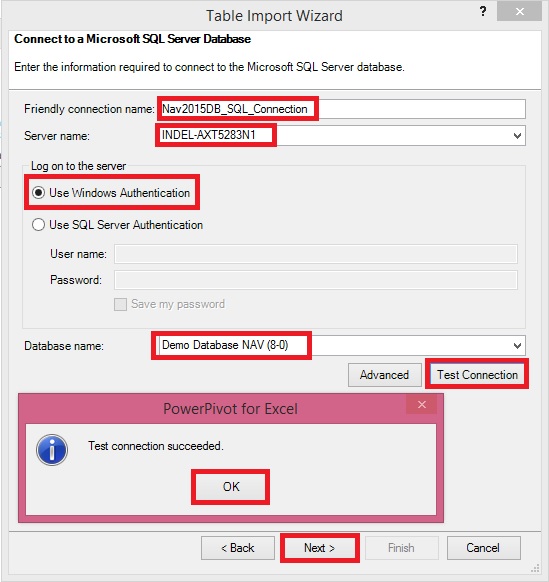Click the User name input field
The image size is (549, 582).
point(316,254)
